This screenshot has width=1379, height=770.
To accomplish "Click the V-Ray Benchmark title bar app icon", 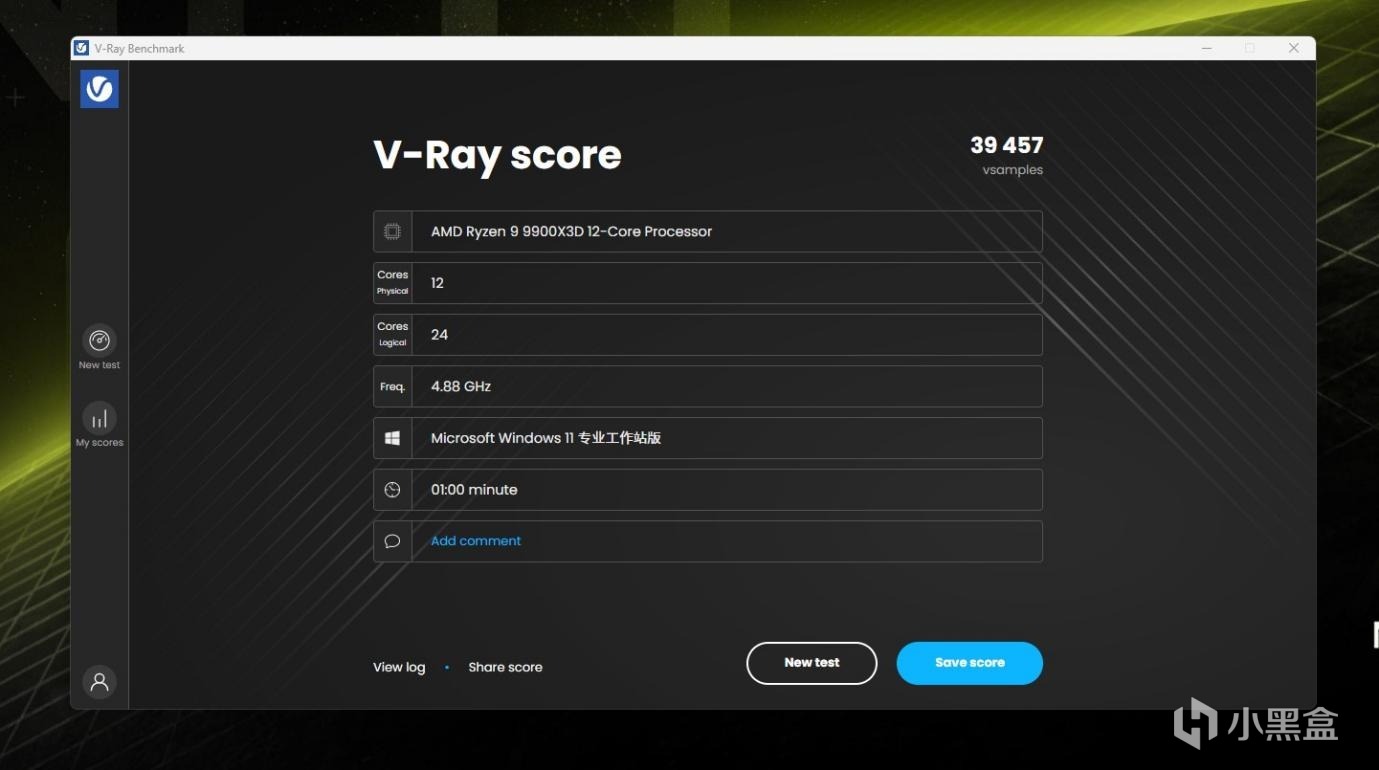I will (82, 48).
